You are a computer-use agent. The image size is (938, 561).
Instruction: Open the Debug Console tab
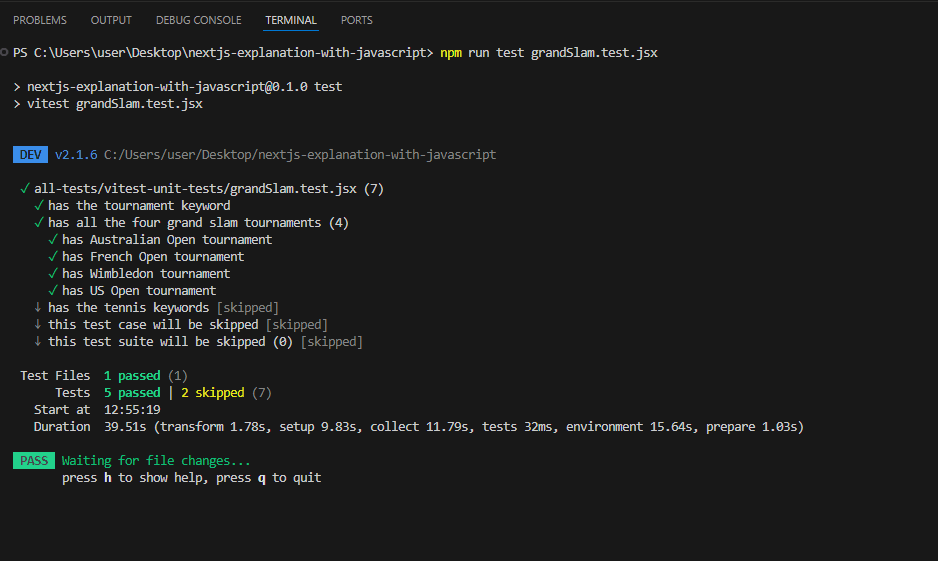click(199, 20)
